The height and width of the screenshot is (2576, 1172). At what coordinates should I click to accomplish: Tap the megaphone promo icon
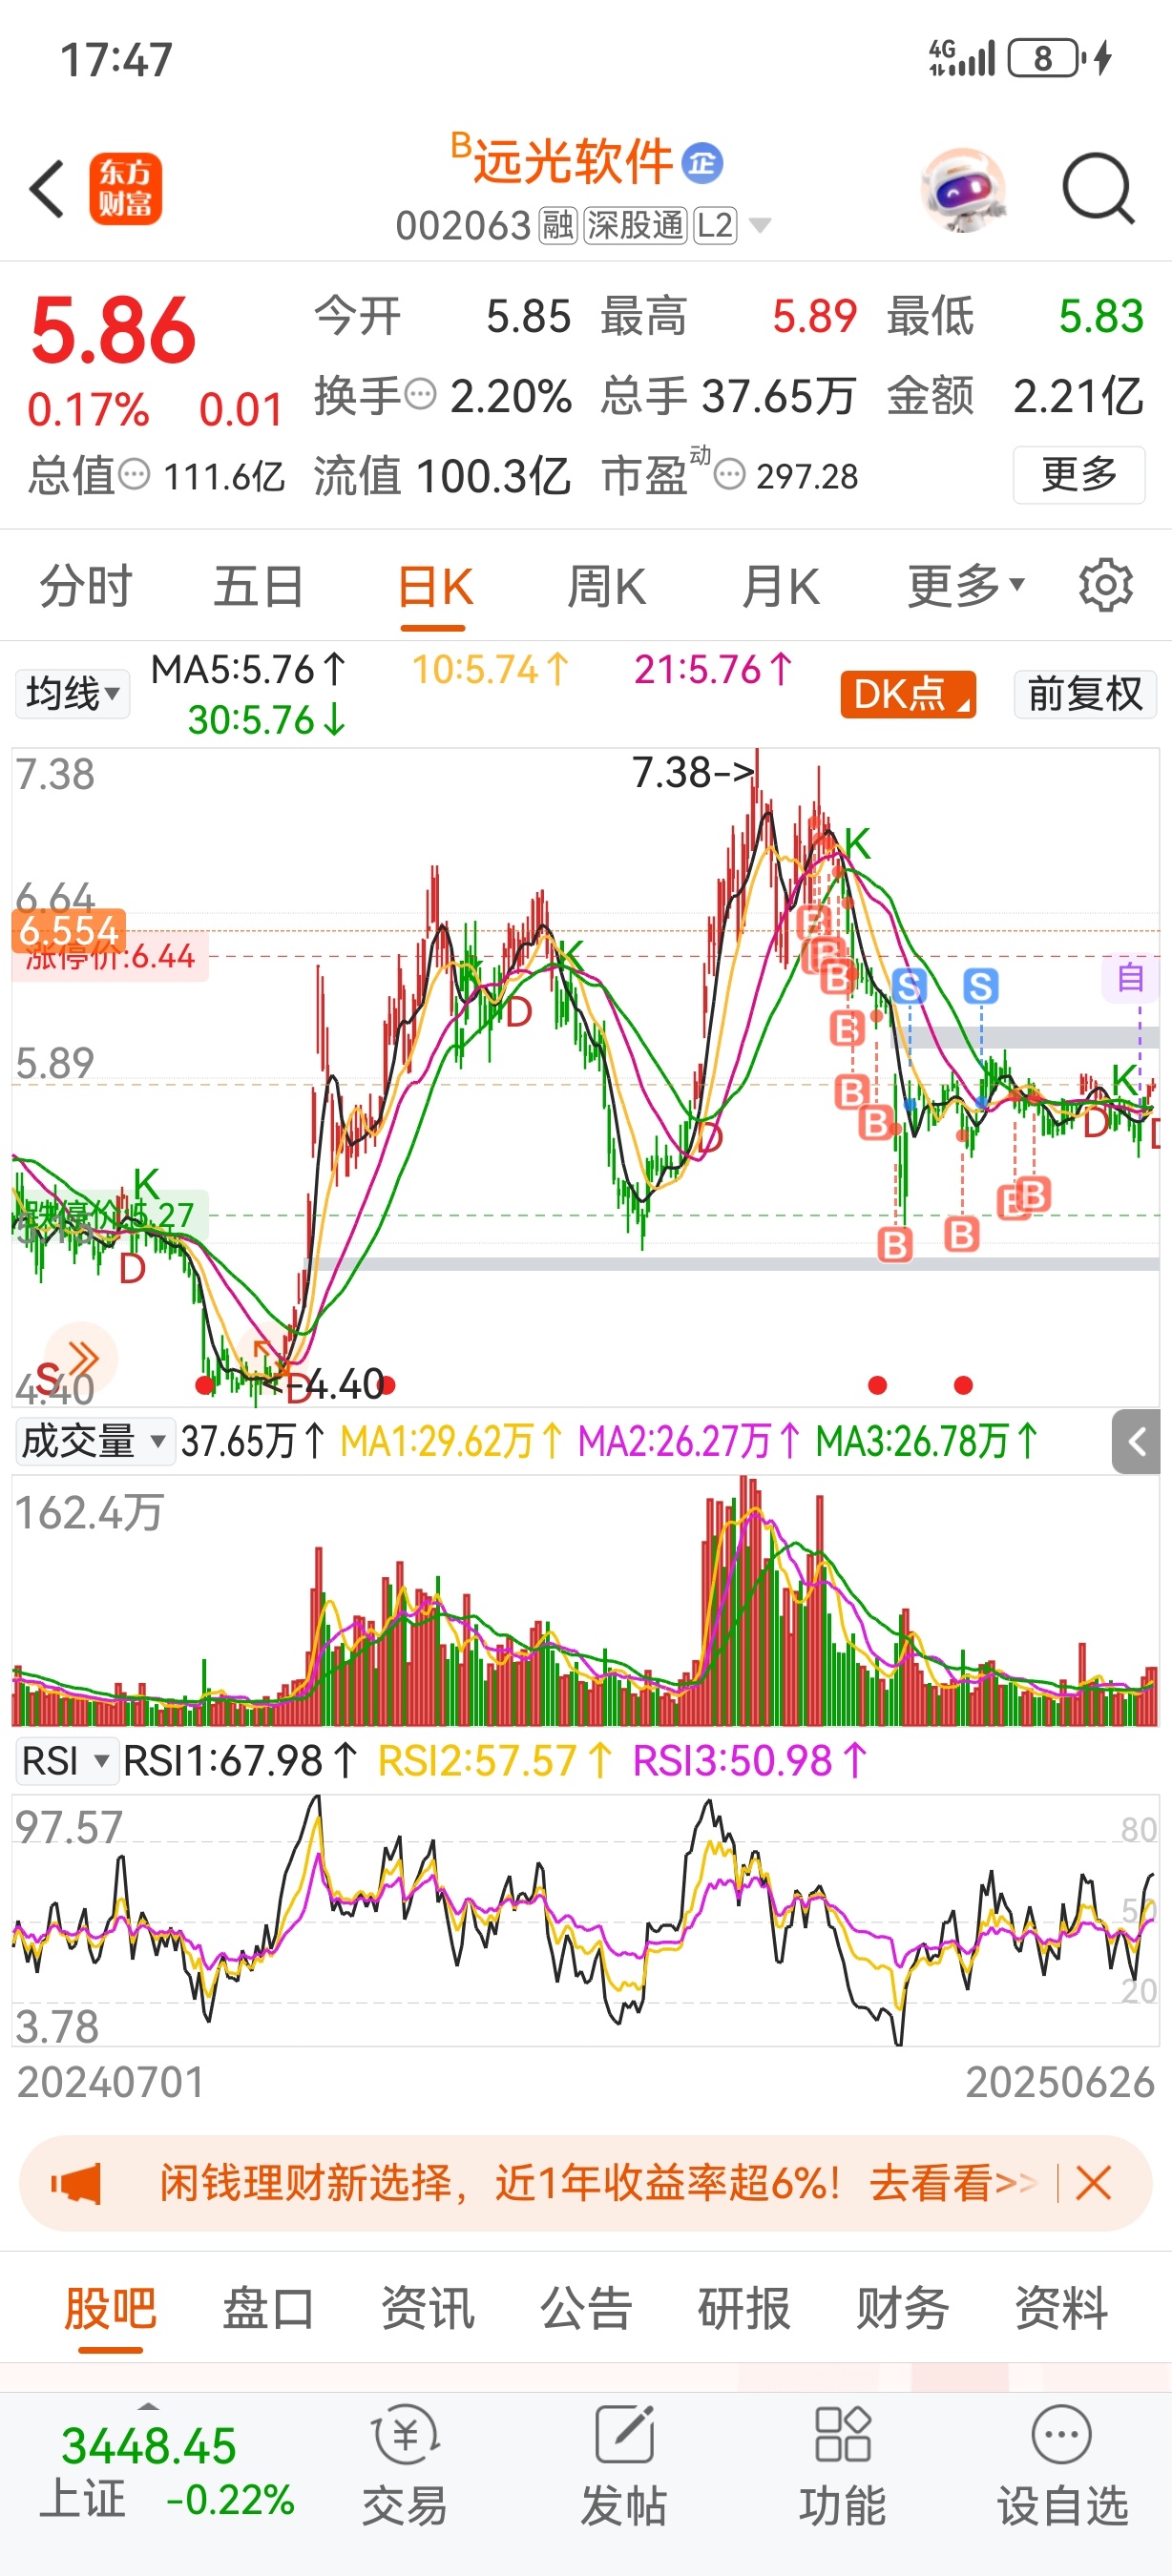click(x=77, y=2182)
